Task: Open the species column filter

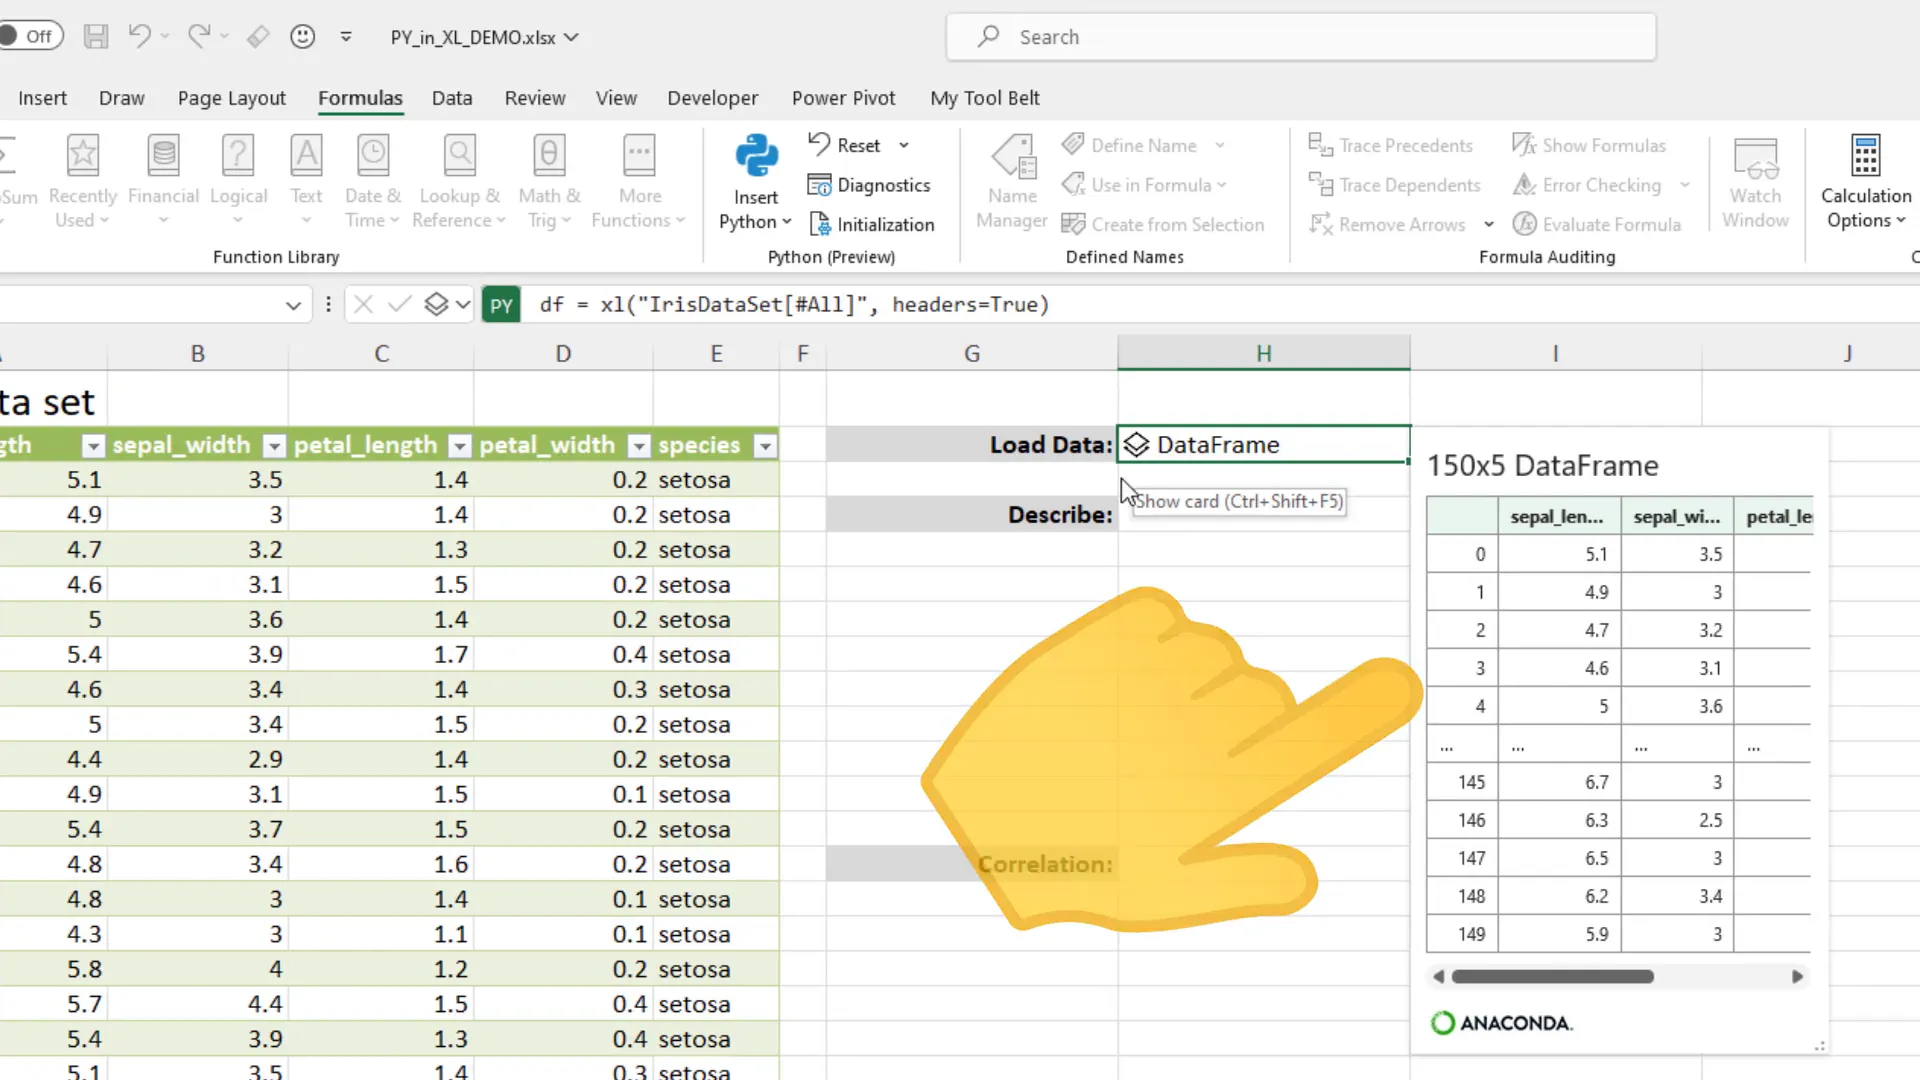Action: point(765,446)
